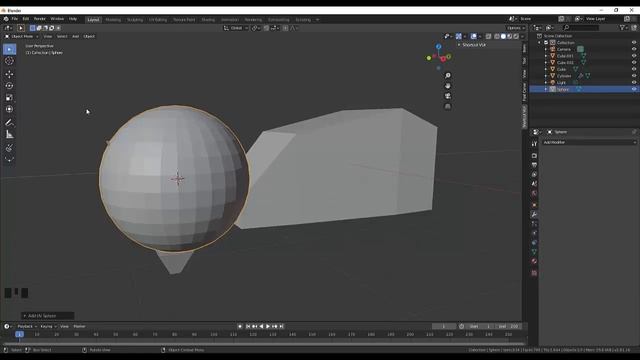The height and width of the screenshot is (360, 640).
Task: Expand the Camera item in outliner
Action: coord(546,49)
